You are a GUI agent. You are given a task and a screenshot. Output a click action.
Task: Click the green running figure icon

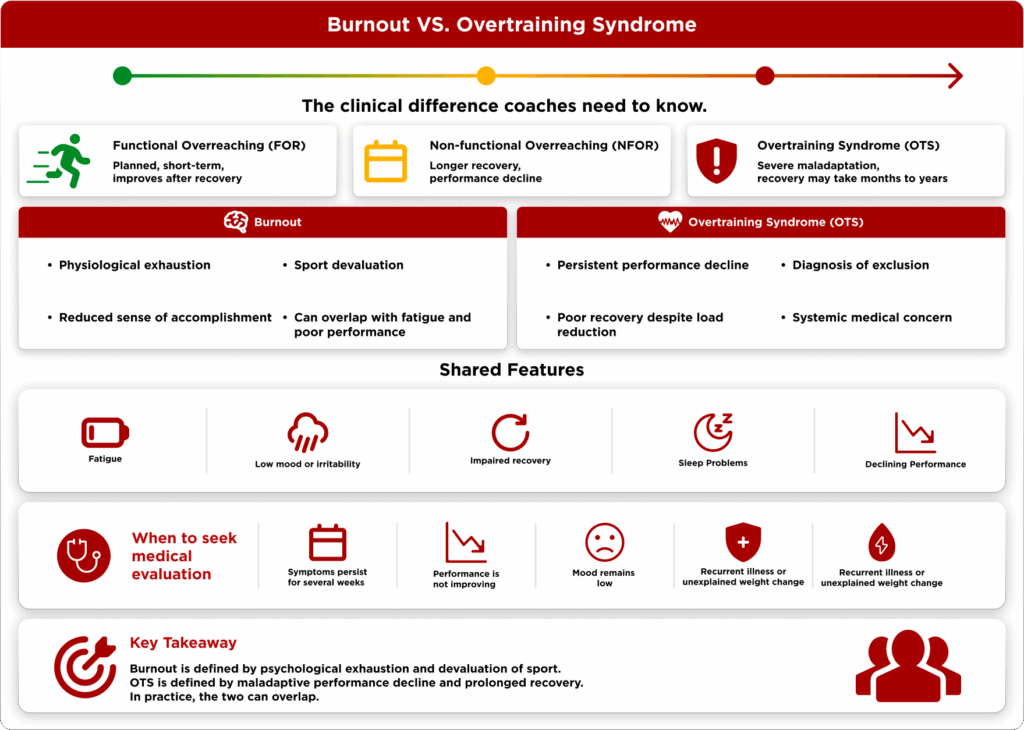58,161
